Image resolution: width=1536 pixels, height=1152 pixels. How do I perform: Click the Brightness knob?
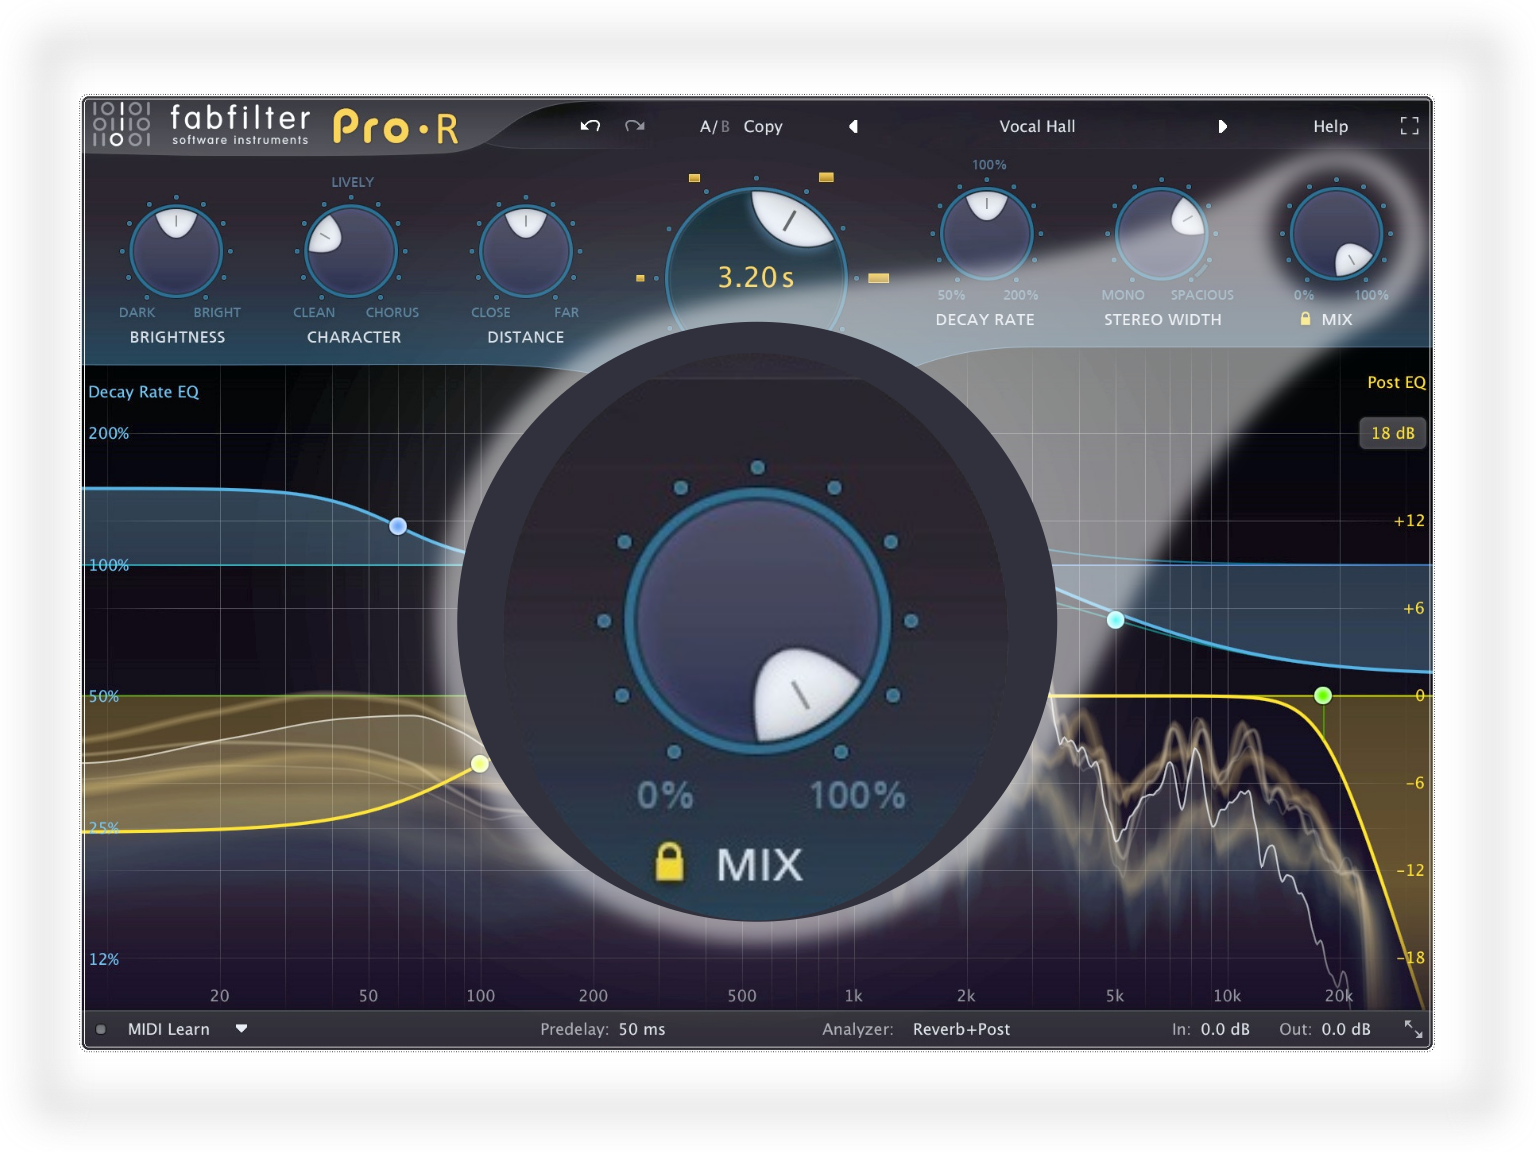coord(177,251)
